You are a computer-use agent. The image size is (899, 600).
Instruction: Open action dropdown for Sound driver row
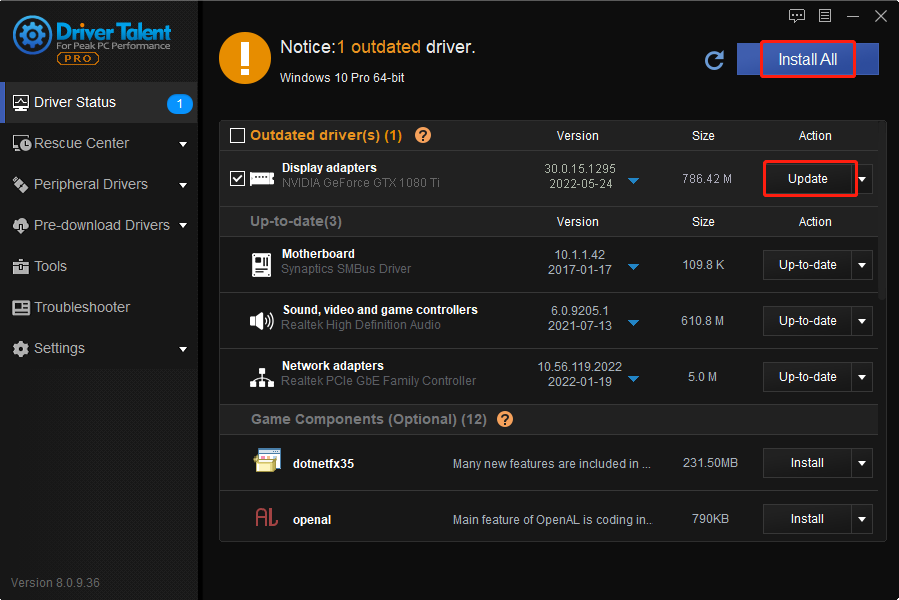click(x=862, y=321)
